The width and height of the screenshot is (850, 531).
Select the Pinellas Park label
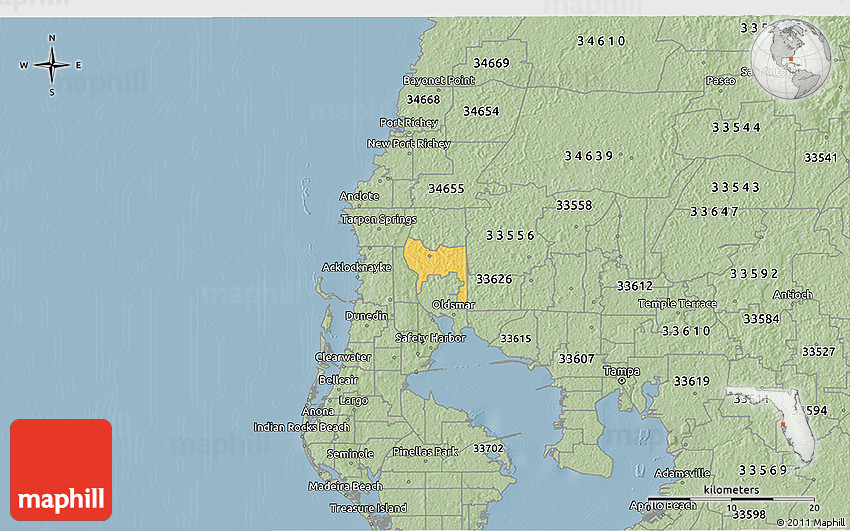[425, 452]
